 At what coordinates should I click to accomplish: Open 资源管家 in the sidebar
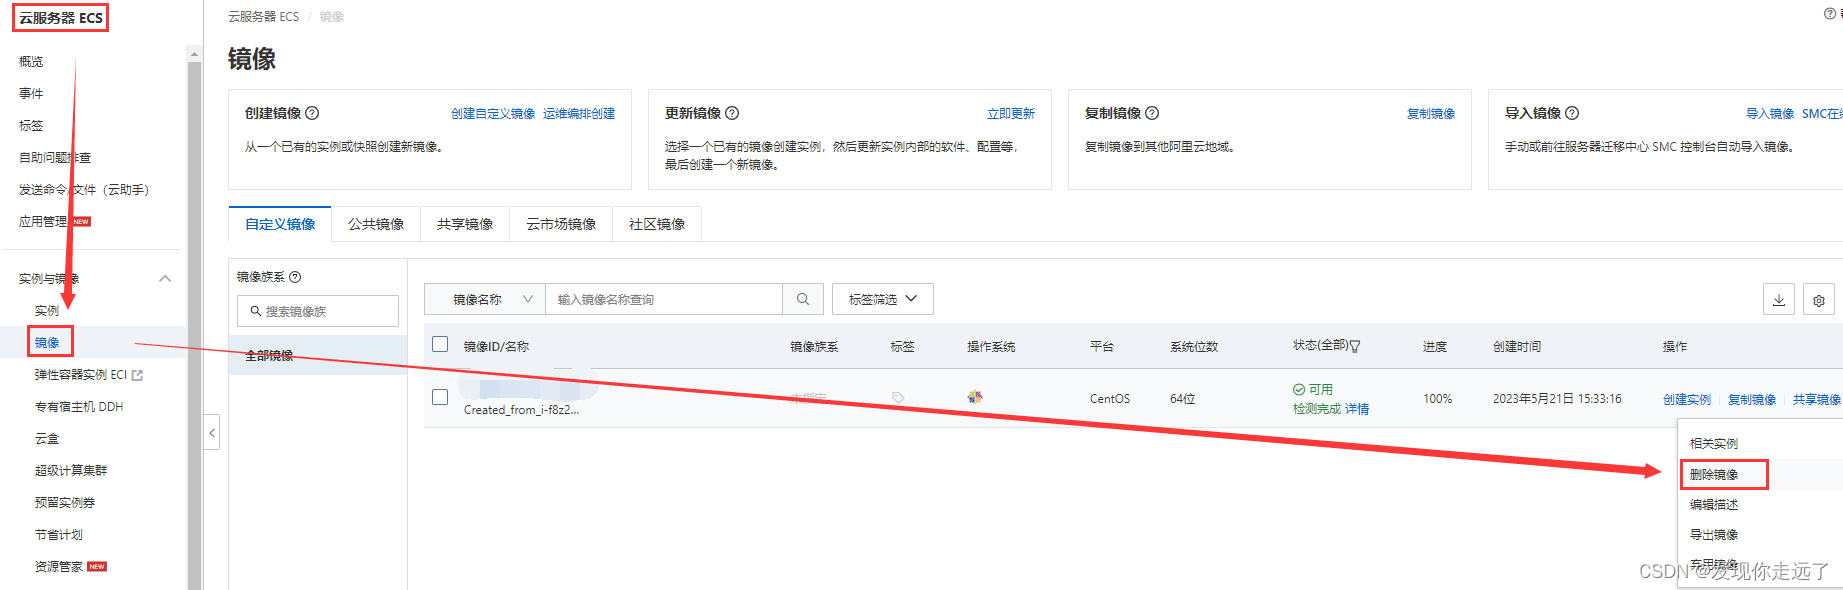click(59, 566)
